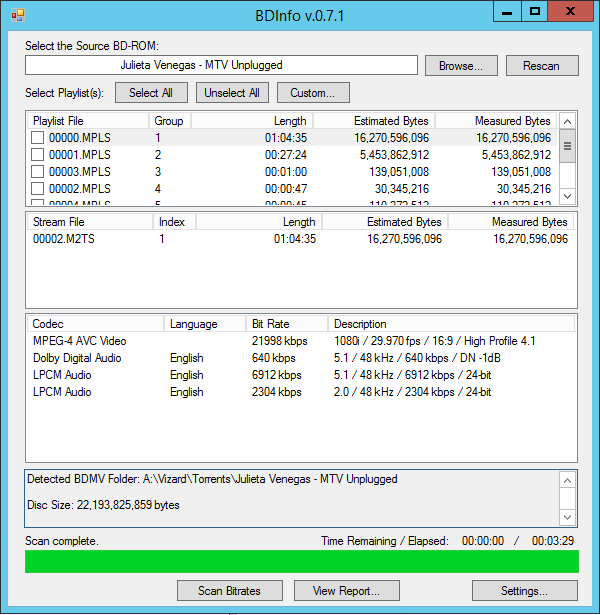Open the Custom... playlist dialog
Image resolution: width=600 pixels, height=615 pixels.
313,93
